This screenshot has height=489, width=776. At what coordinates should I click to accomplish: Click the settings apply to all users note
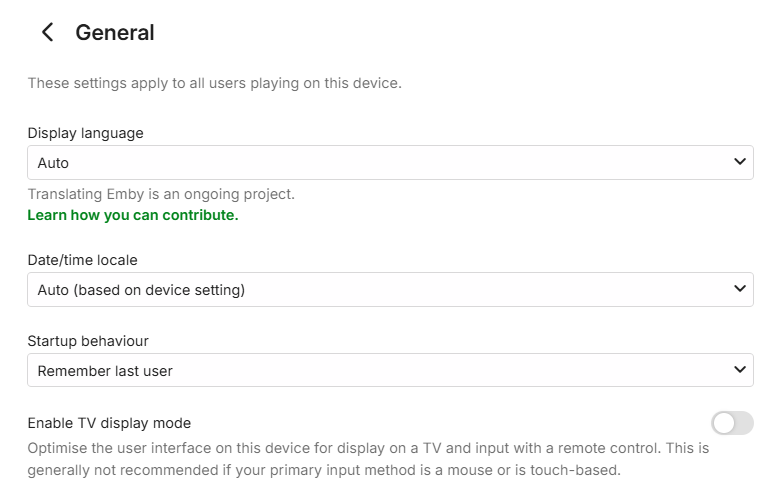214,83
